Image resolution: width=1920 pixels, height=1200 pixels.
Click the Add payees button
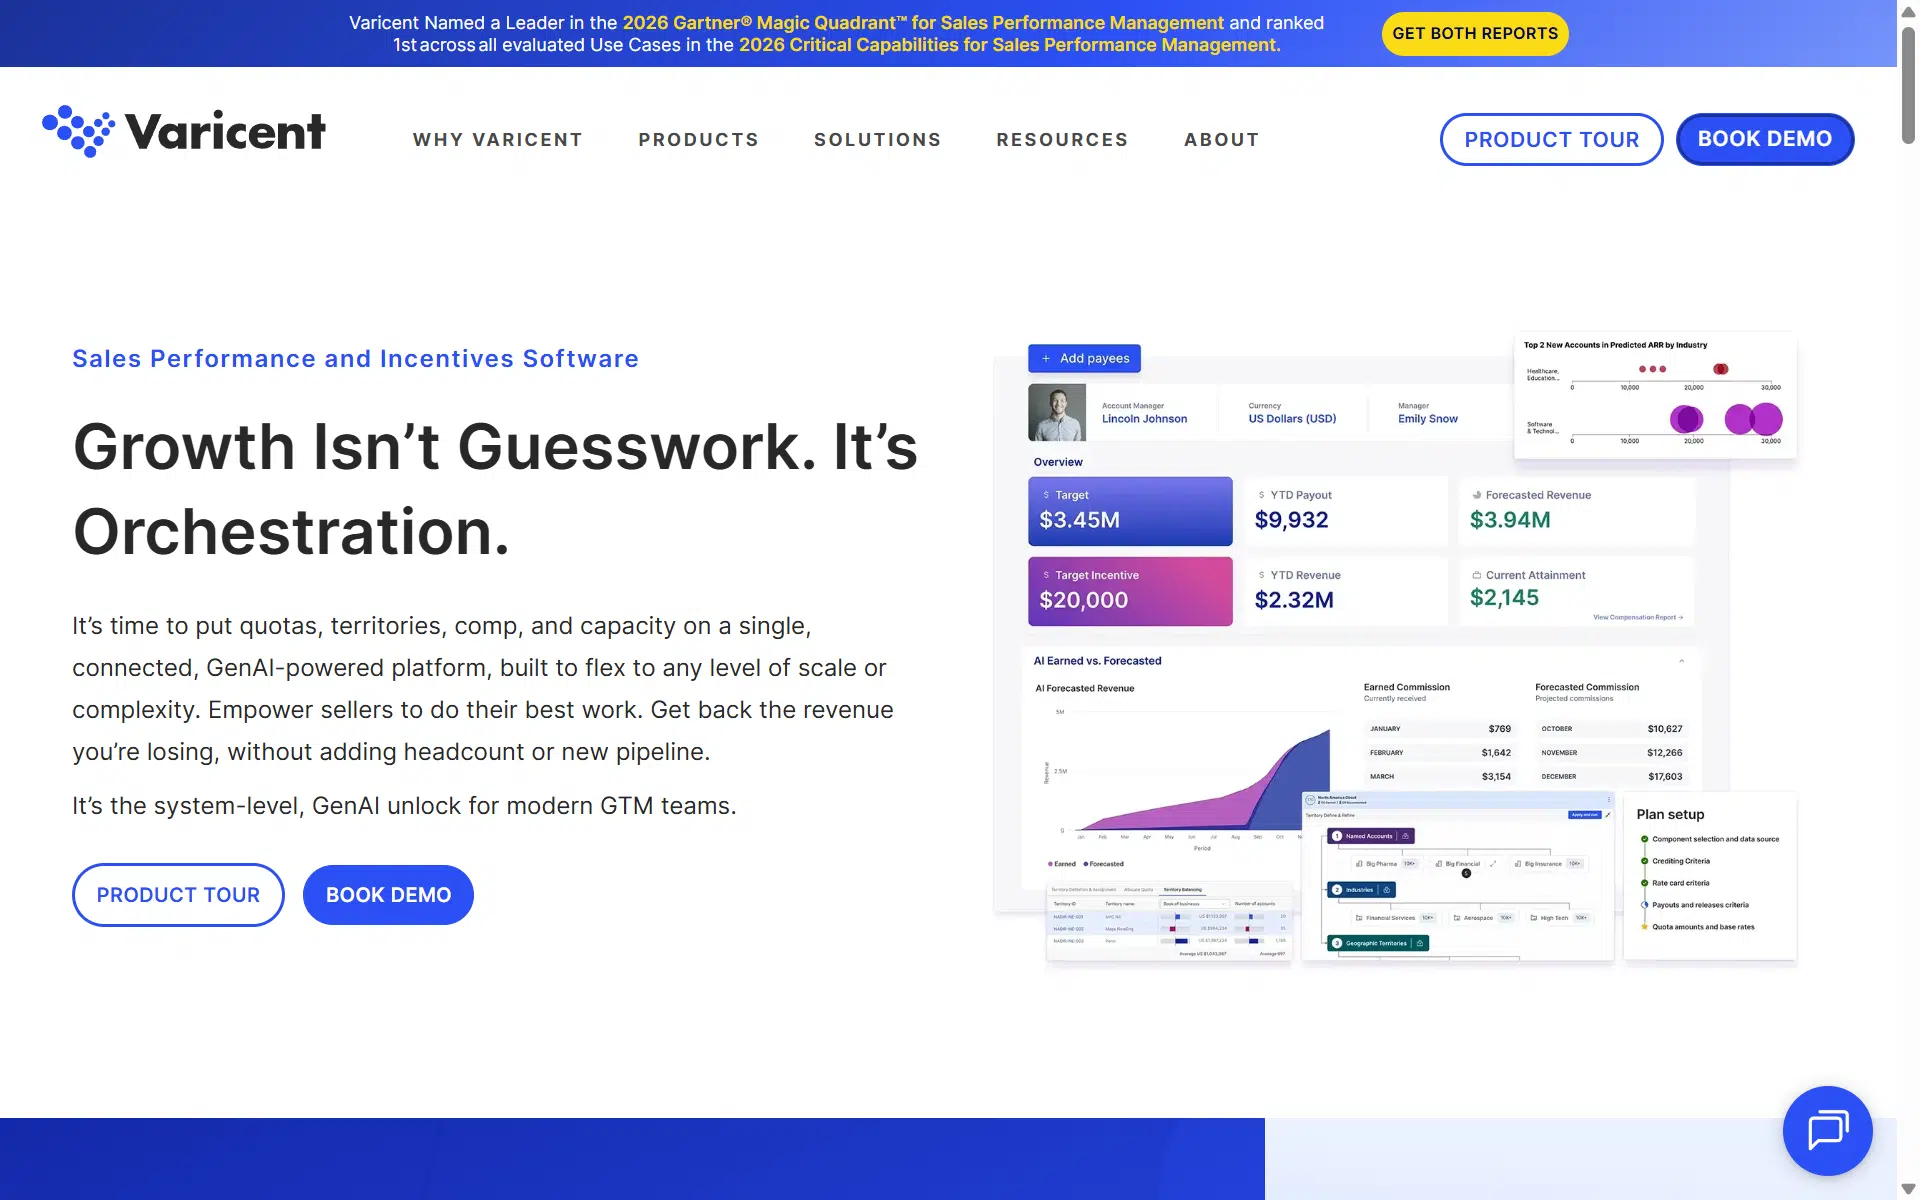pos(1084,358)
